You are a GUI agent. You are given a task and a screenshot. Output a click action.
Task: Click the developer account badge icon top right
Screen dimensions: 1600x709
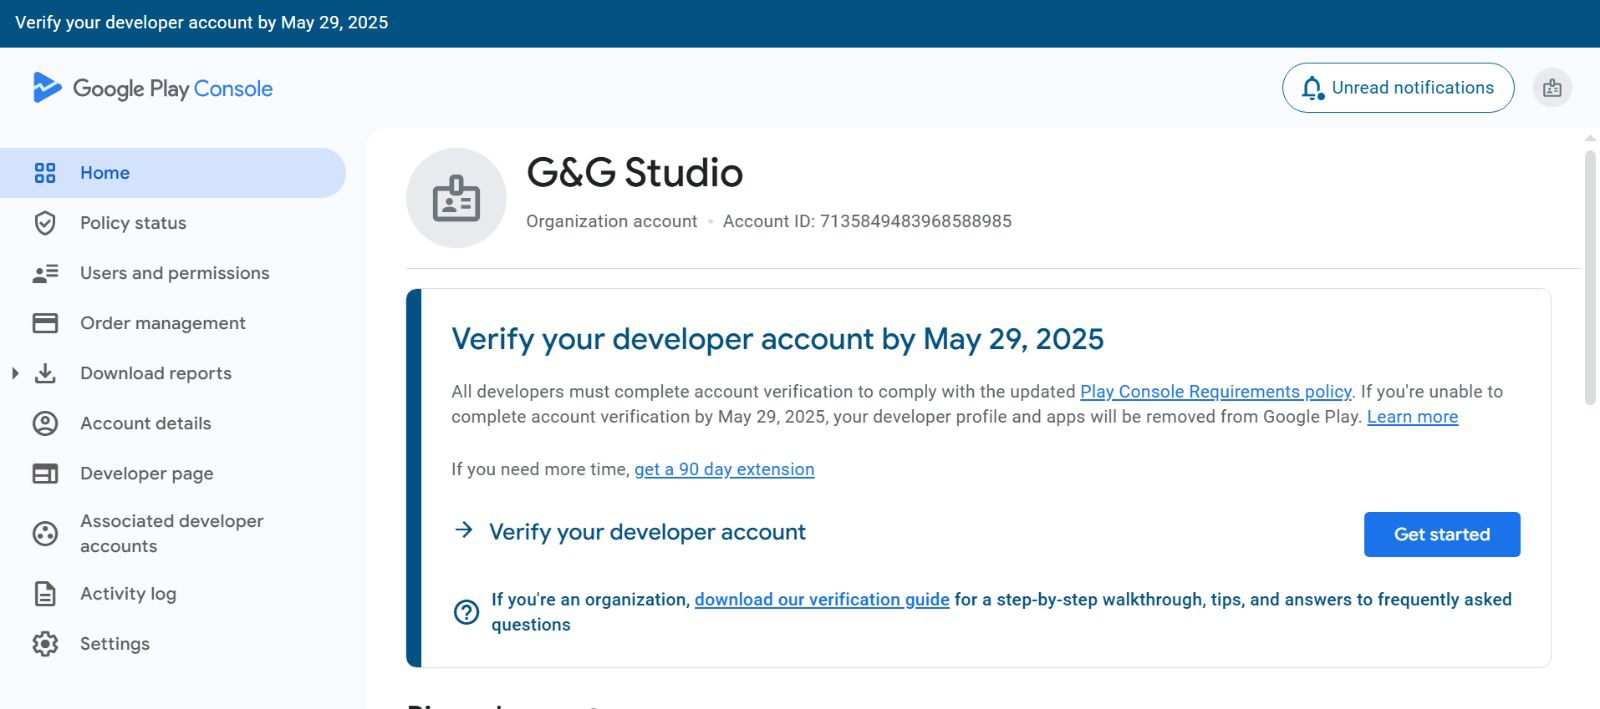(1552, 88)
